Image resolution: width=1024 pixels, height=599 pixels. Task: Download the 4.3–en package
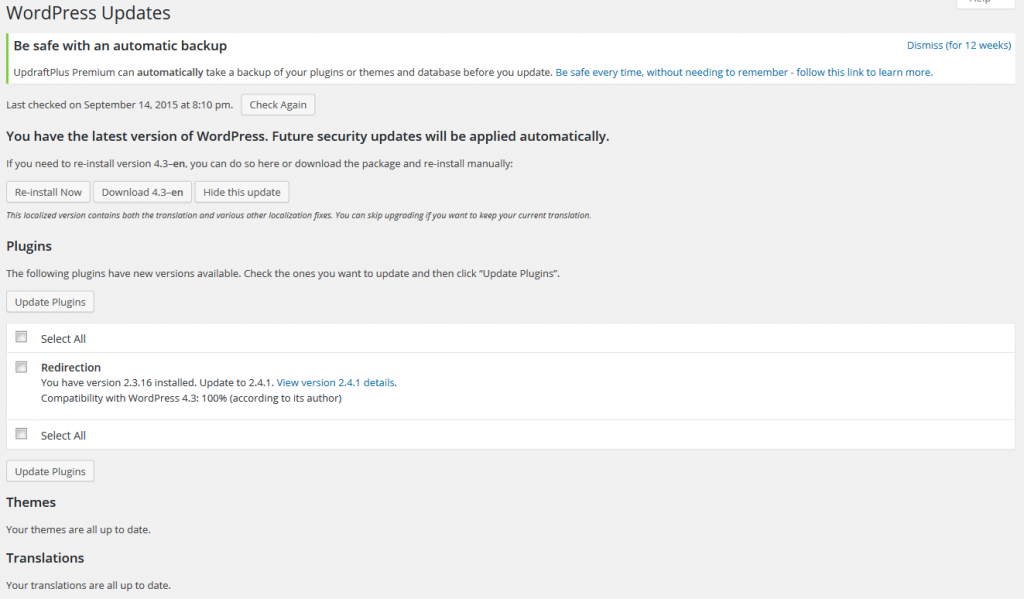[x=143, y=191]
